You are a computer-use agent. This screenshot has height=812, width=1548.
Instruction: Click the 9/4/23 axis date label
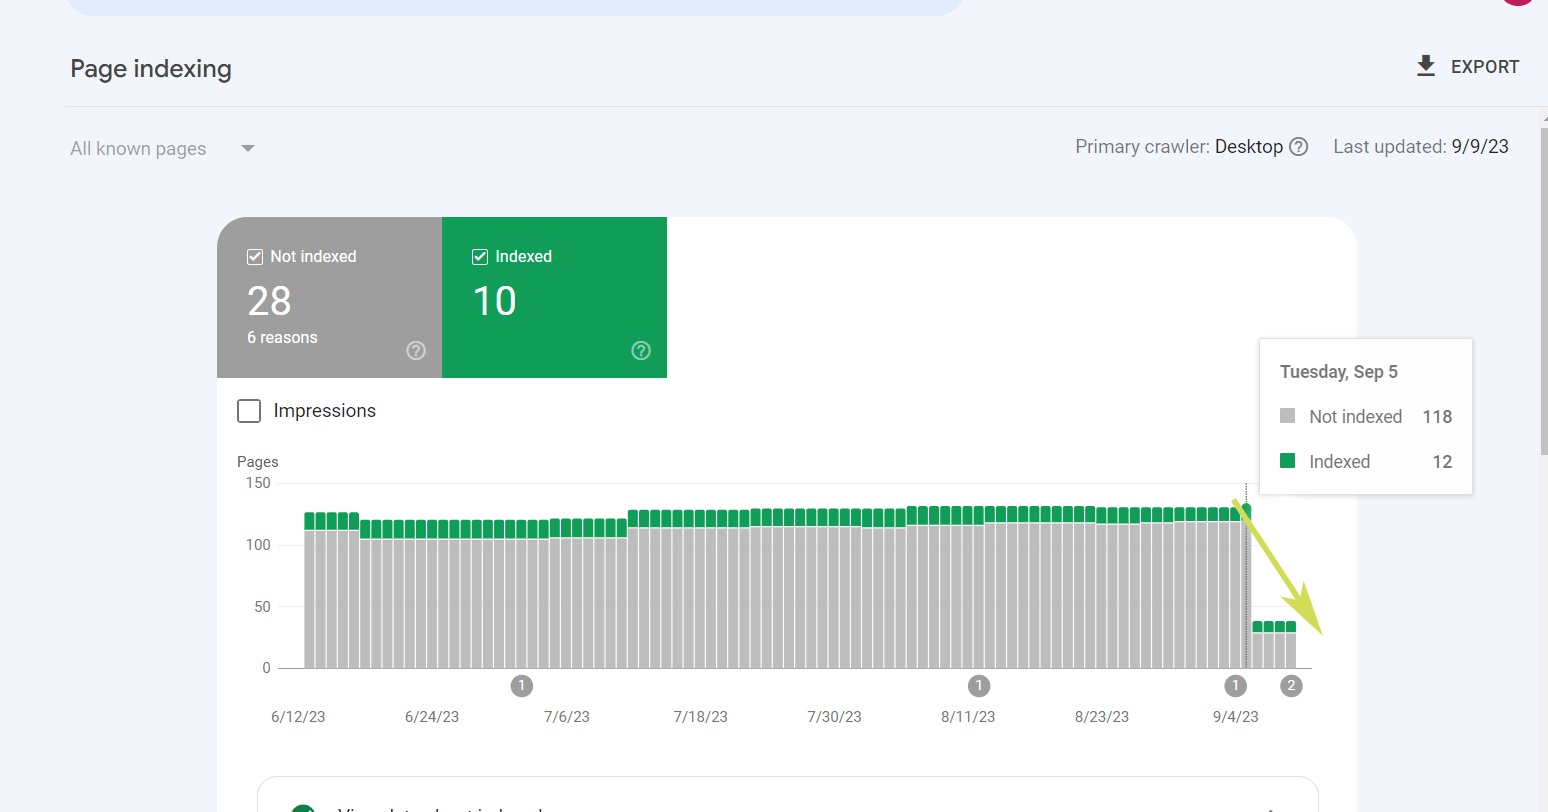click(1236, 717)
